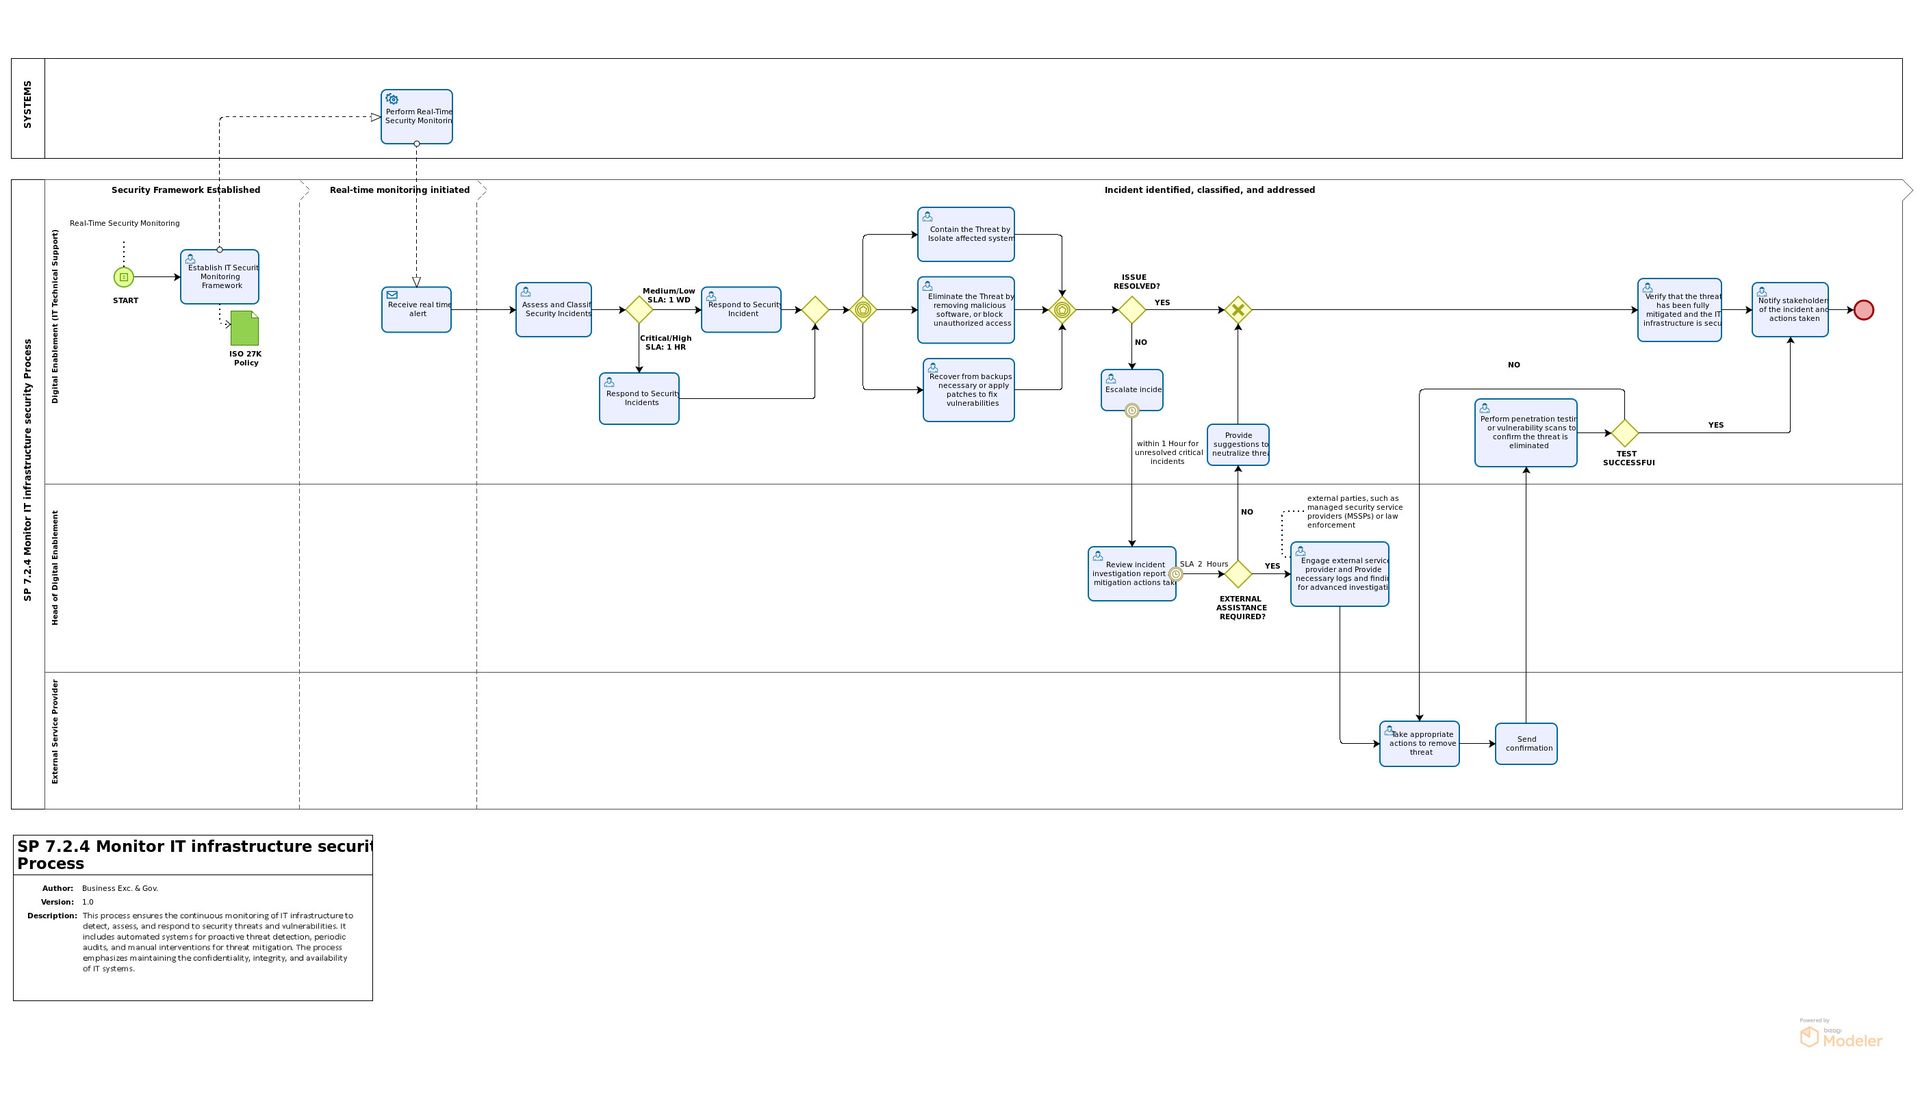
Task: Click the Security Framework Established milestone header
Action: [x=186, y=190]
